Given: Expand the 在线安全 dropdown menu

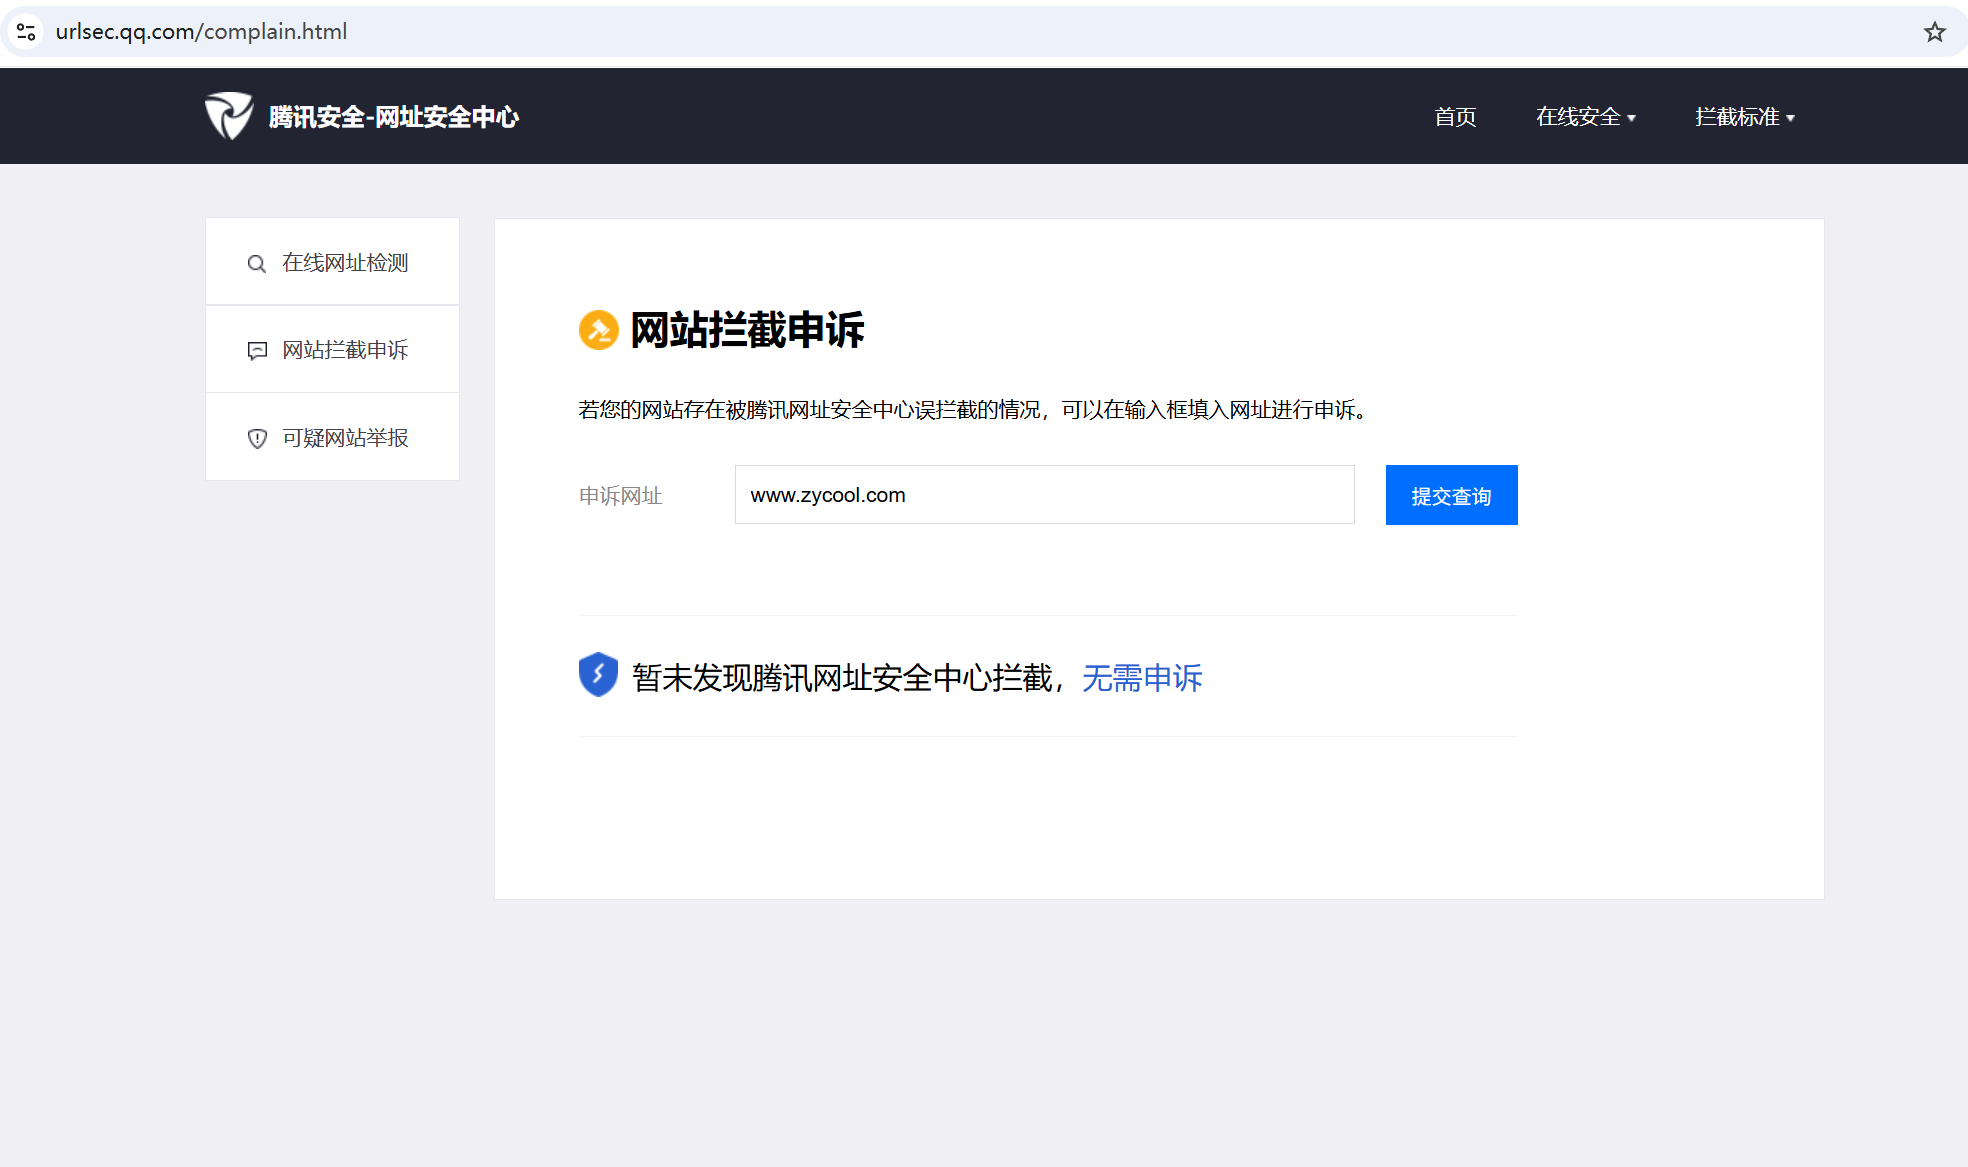Looking at the screenshot, I should click(1578, 117).
